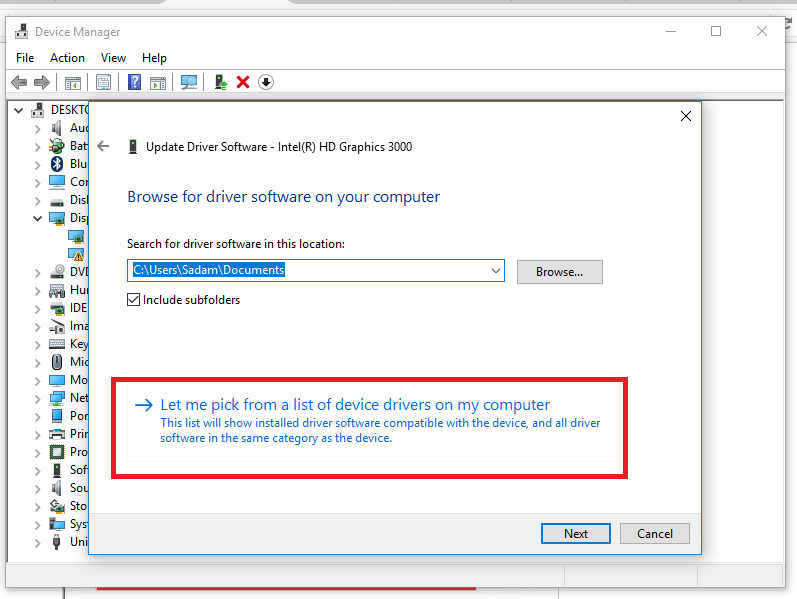Click the Computer monitor icon in device tree

click(x=57, y=182)
